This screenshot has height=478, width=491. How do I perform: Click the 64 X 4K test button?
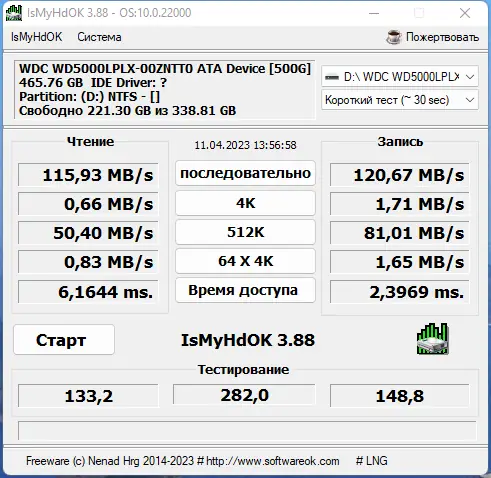coord(245,261)
